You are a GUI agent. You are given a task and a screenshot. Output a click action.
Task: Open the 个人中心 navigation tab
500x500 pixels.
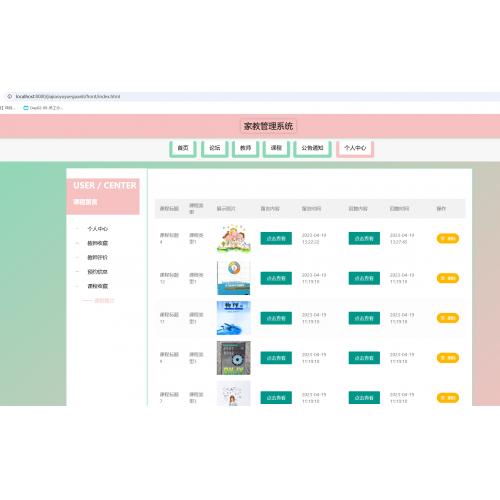click(355, 148)
